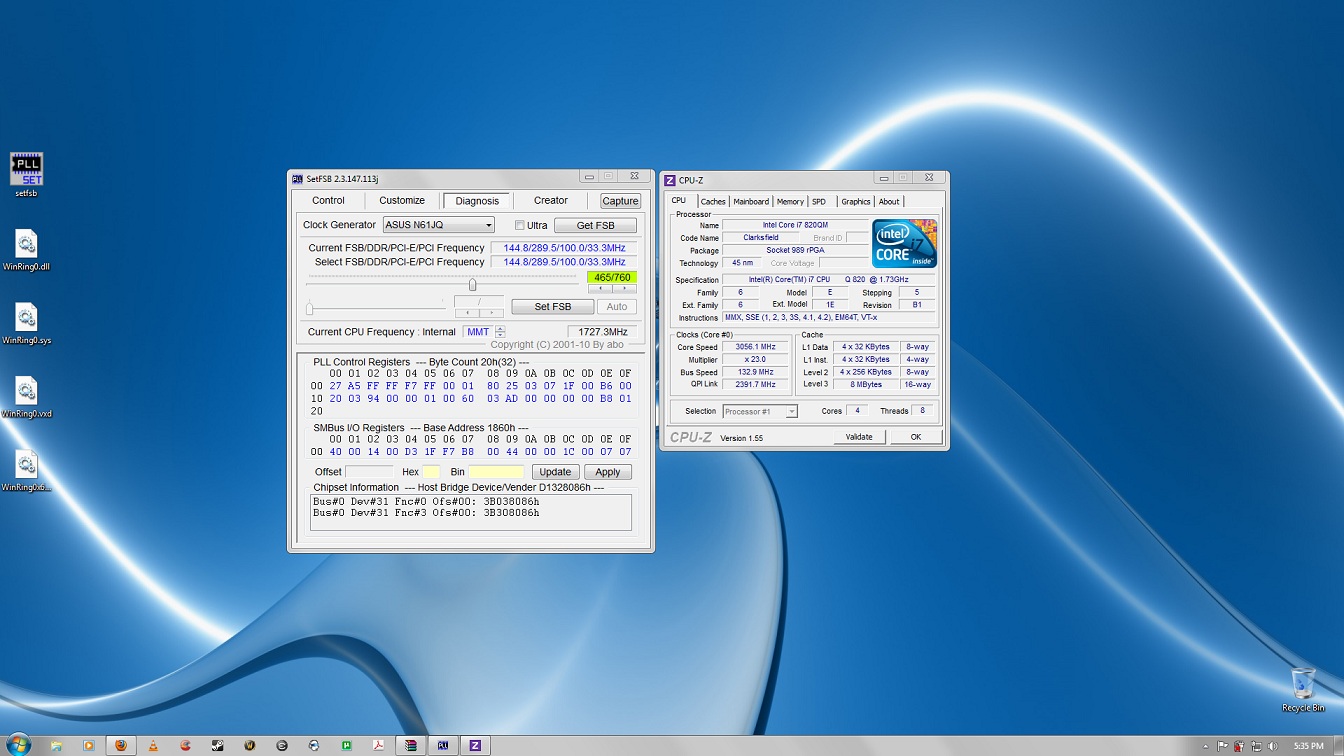
Task: Open the Mainboard tab in CPU-Z
Action: coord(751,202)
